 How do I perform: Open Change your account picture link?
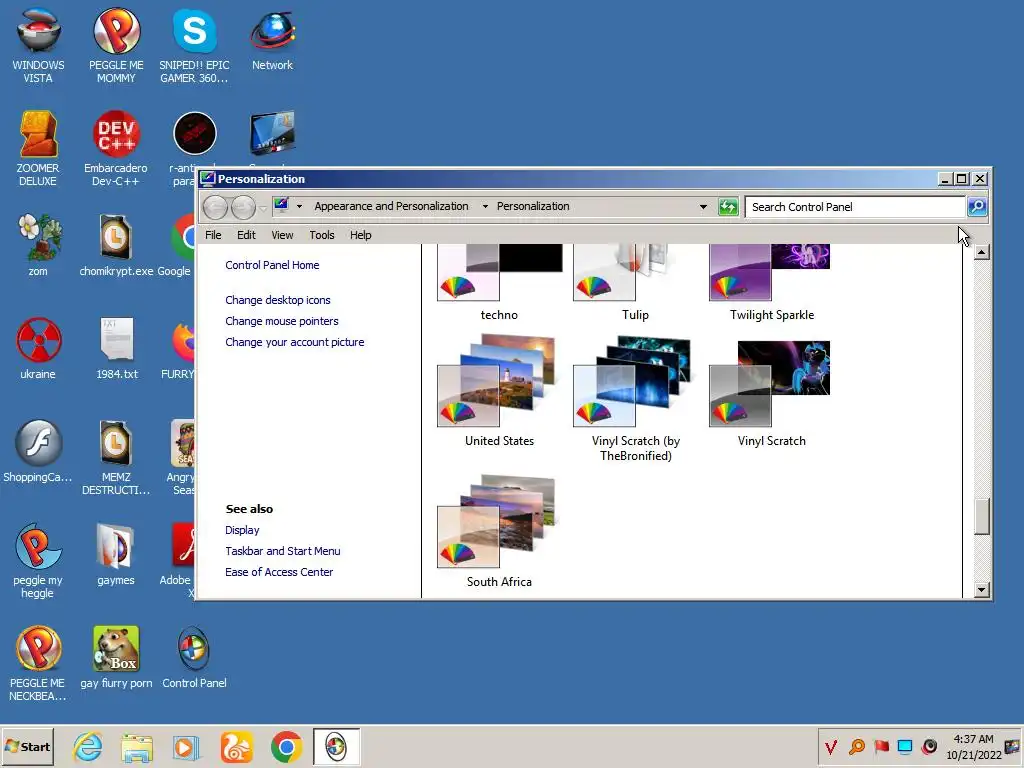click(x=295, y=342)
